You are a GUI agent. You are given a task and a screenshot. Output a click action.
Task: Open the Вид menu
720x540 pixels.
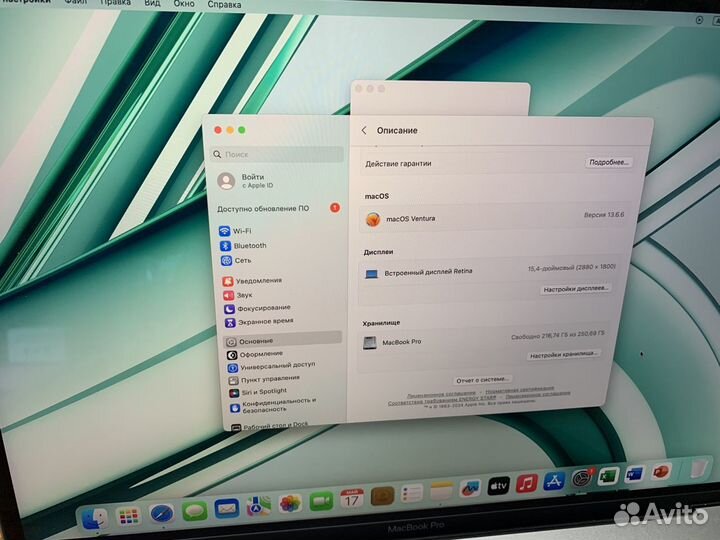click(152, 3)
